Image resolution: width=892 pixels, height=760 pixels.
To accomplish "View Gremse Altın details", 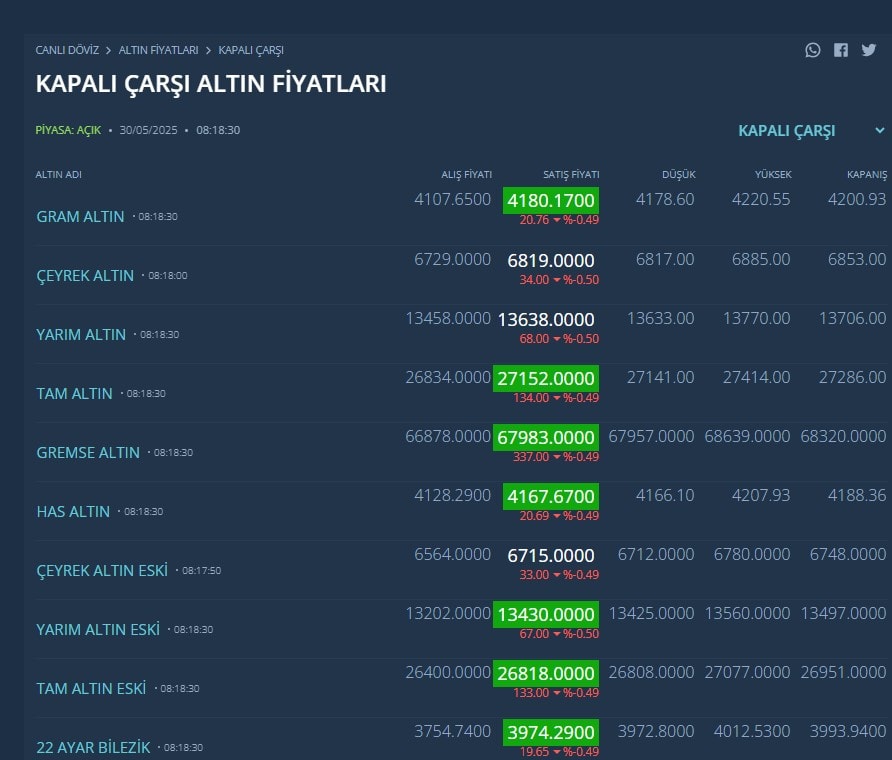I will [x=88, y=452].
